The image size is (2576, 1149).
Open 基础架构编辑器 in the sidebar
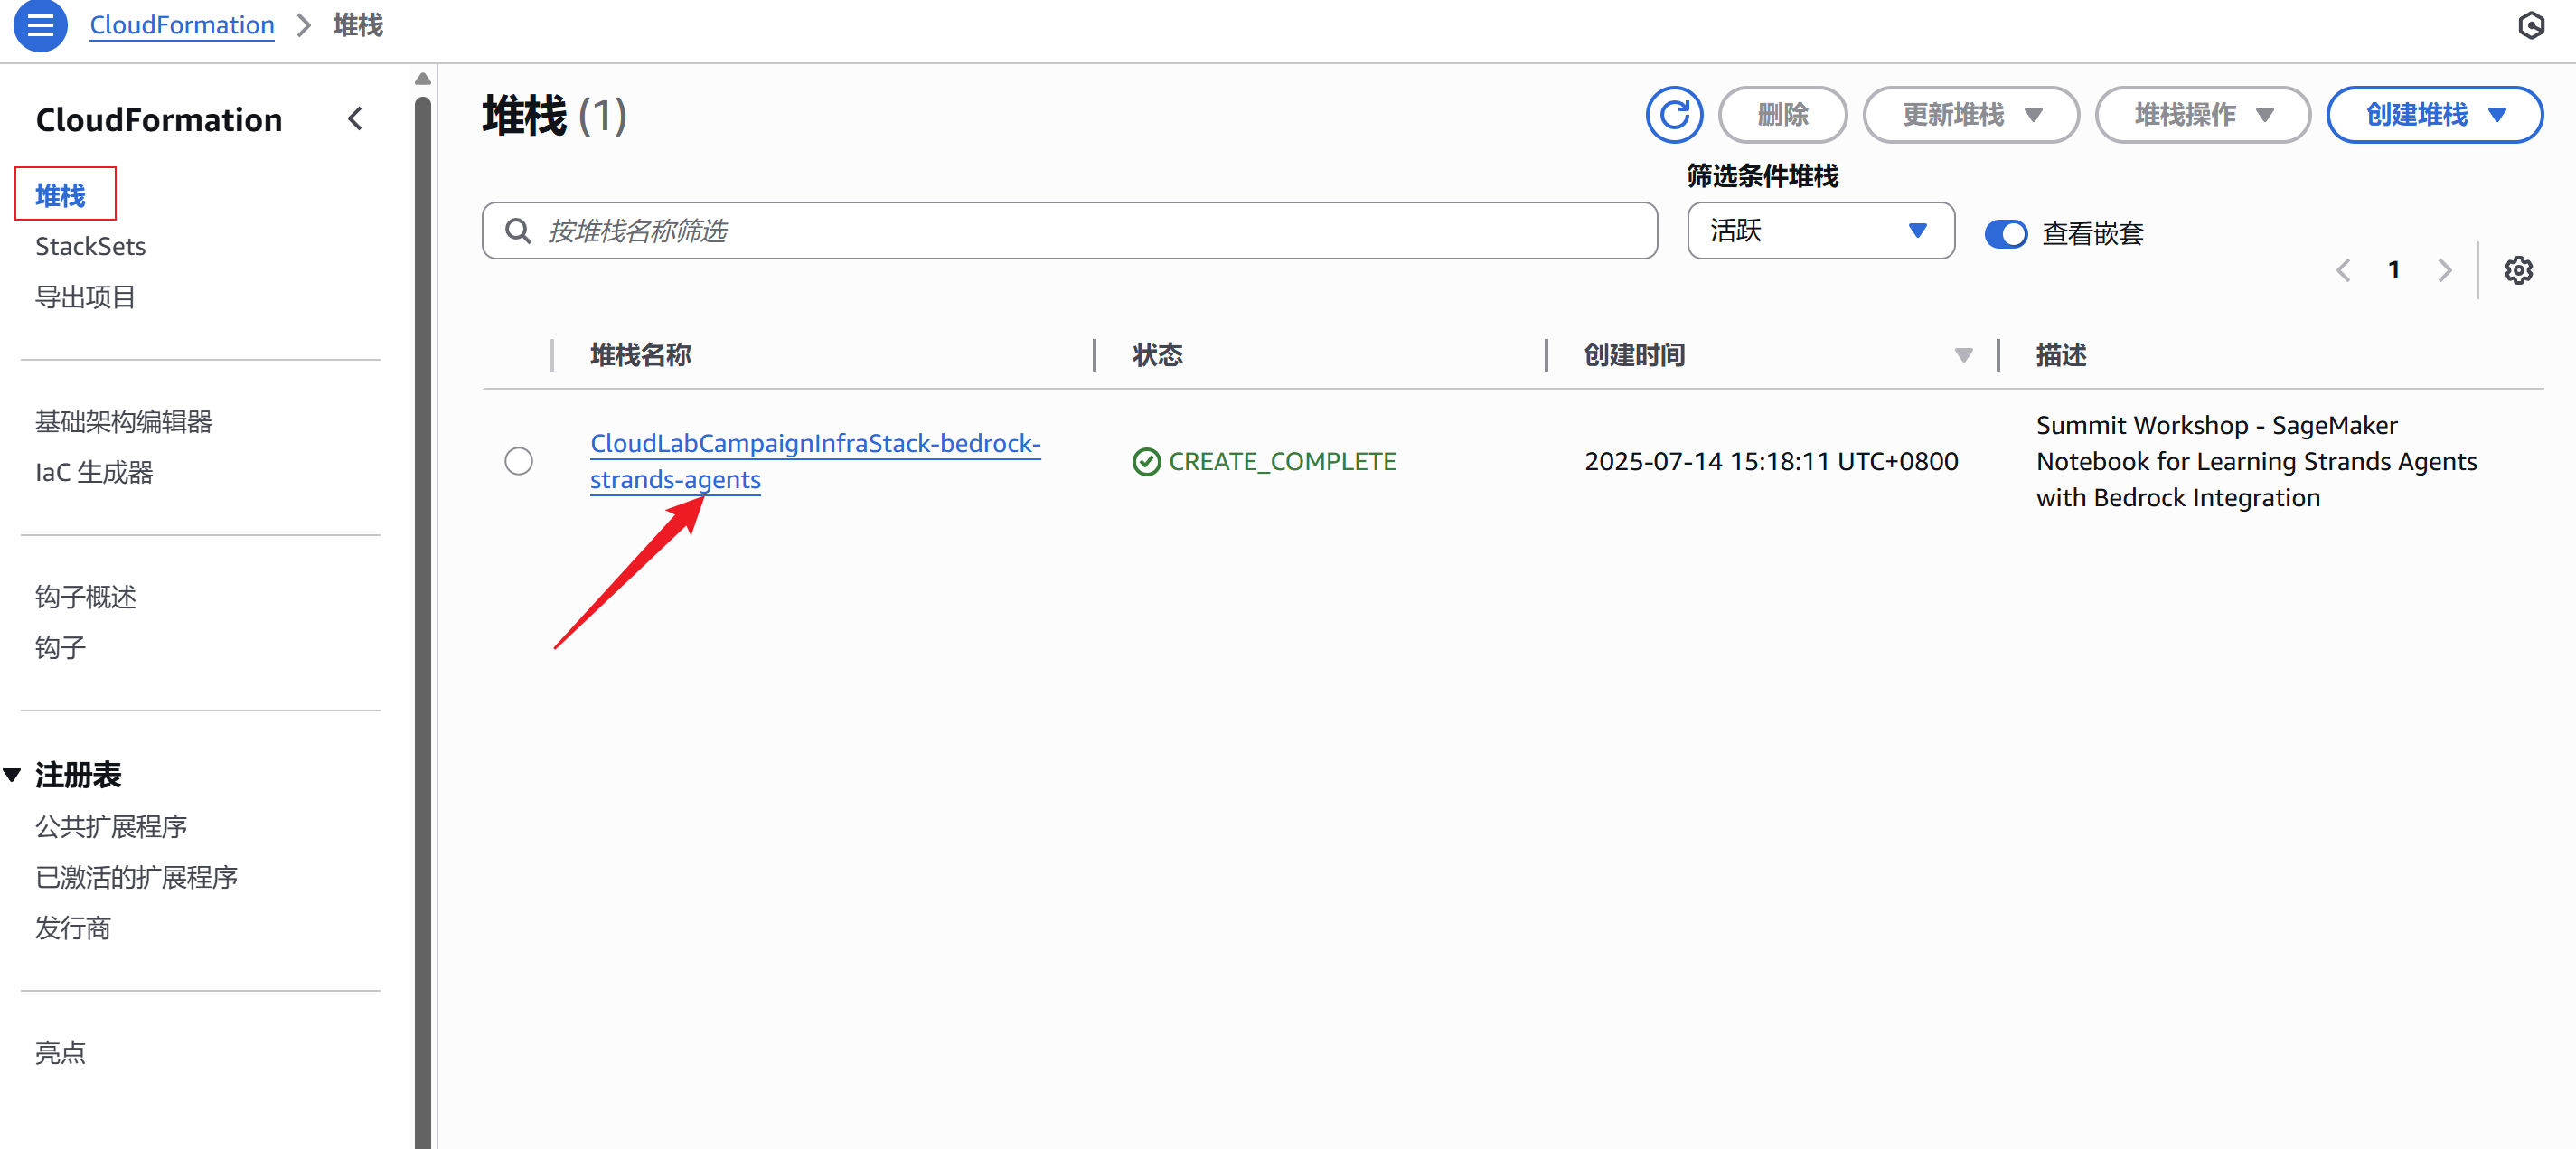click(x=123, y=422)
